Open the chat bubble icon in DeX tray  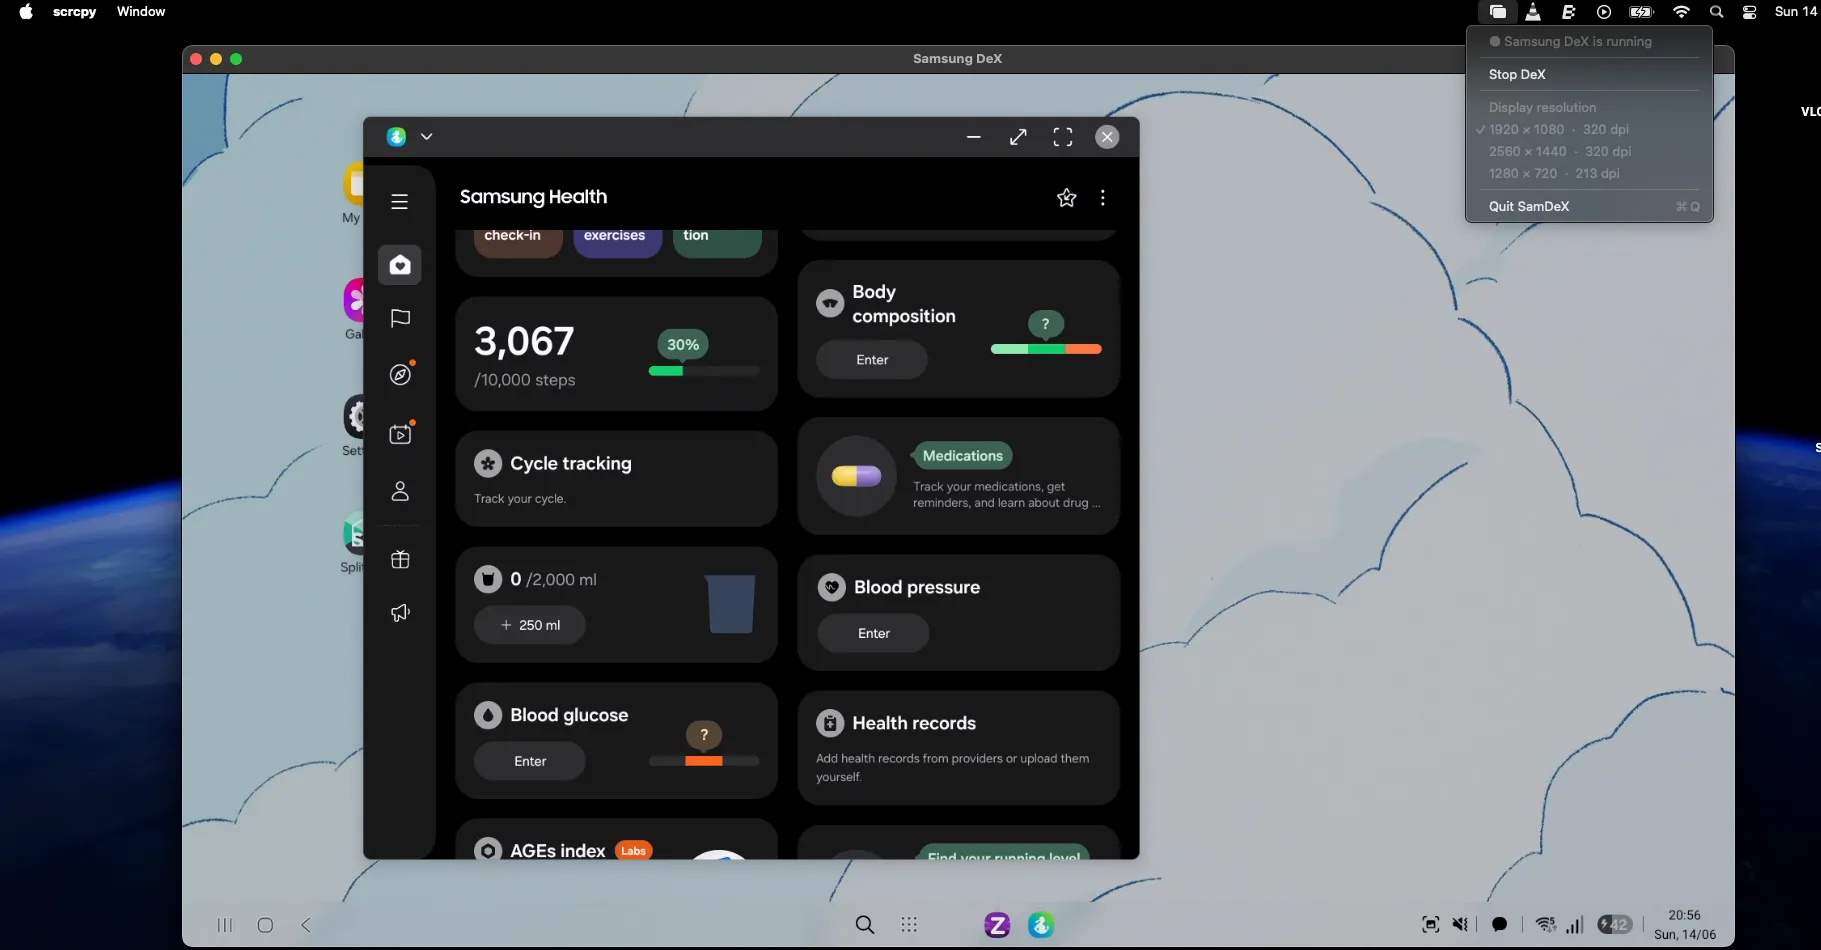pyautogui.click(x=1499, y=925)
